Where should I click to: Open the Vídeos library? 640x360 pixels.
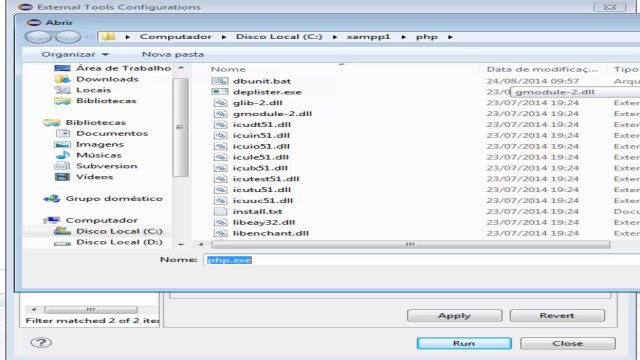click(x=94, y=177)
